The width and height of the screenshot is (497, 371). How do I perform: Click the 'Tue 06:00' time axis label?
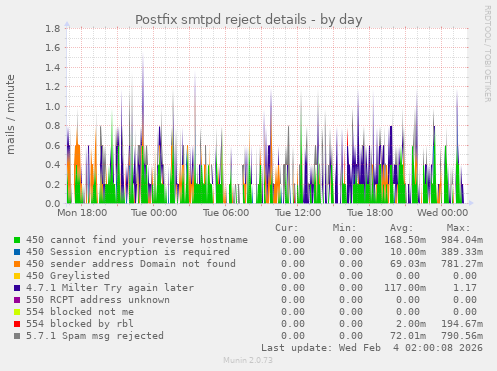tap(226, 213)
